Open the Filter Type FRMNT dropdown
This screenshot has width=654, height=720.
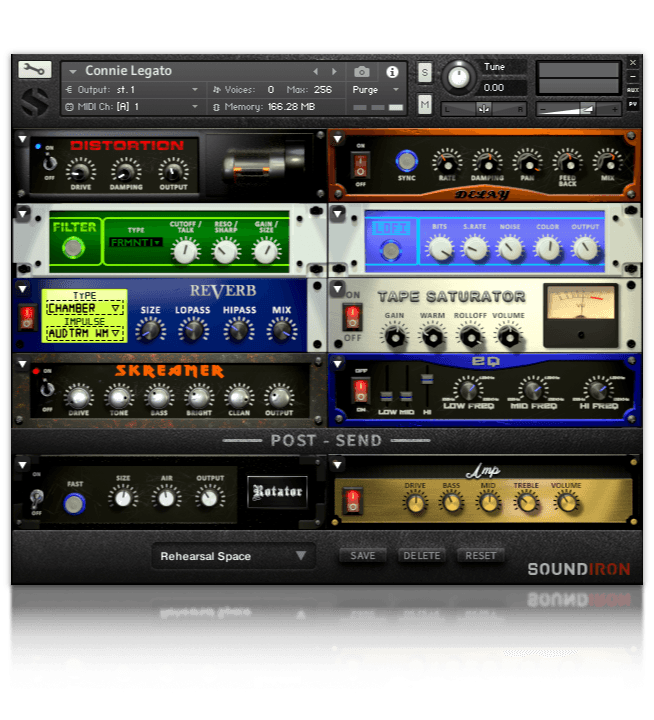pyautogui.click(x=135, y=242)
